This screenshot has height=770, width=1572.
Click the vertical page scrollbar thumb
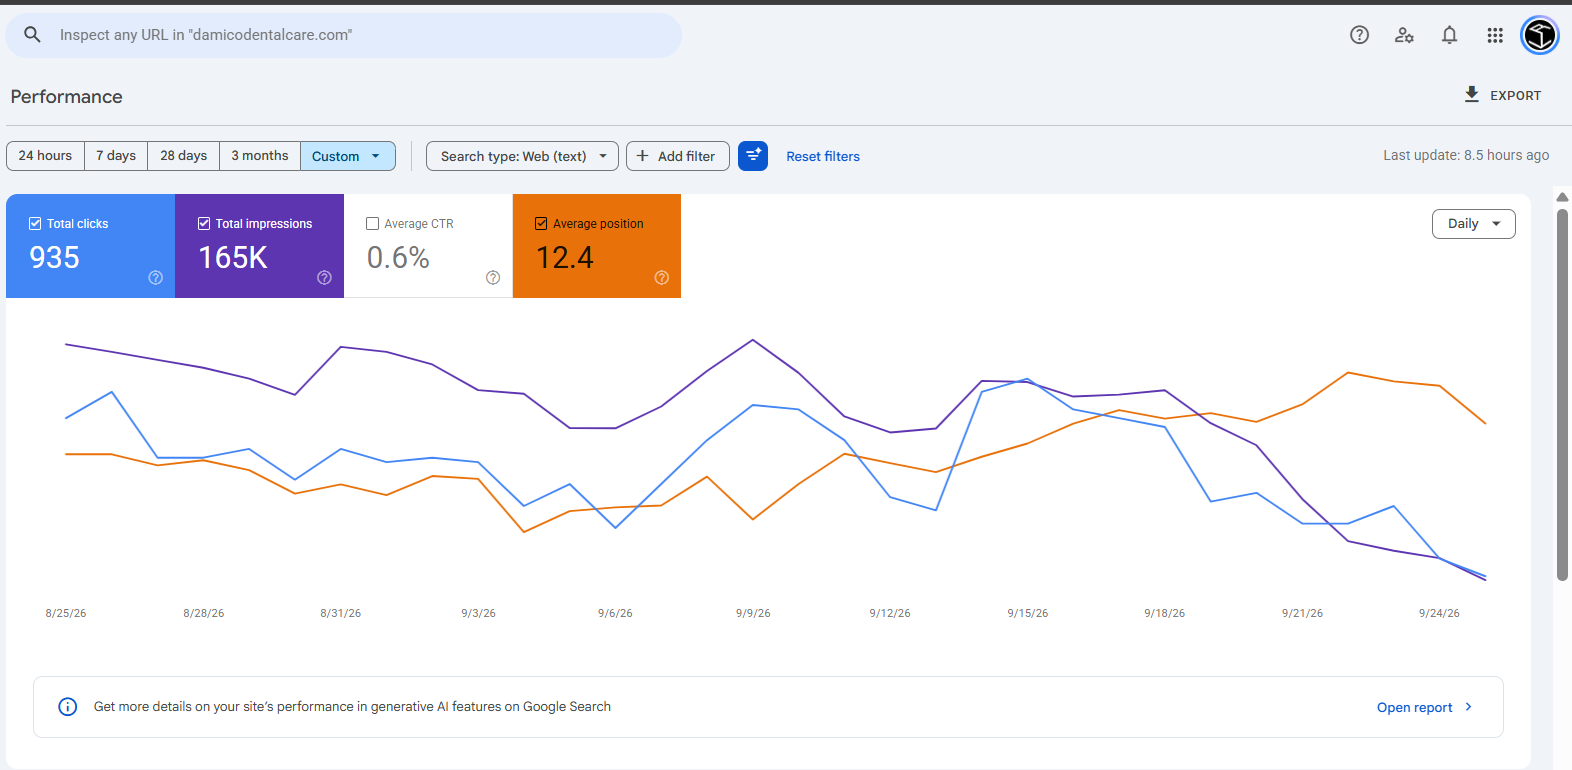tap(1562, 394)
